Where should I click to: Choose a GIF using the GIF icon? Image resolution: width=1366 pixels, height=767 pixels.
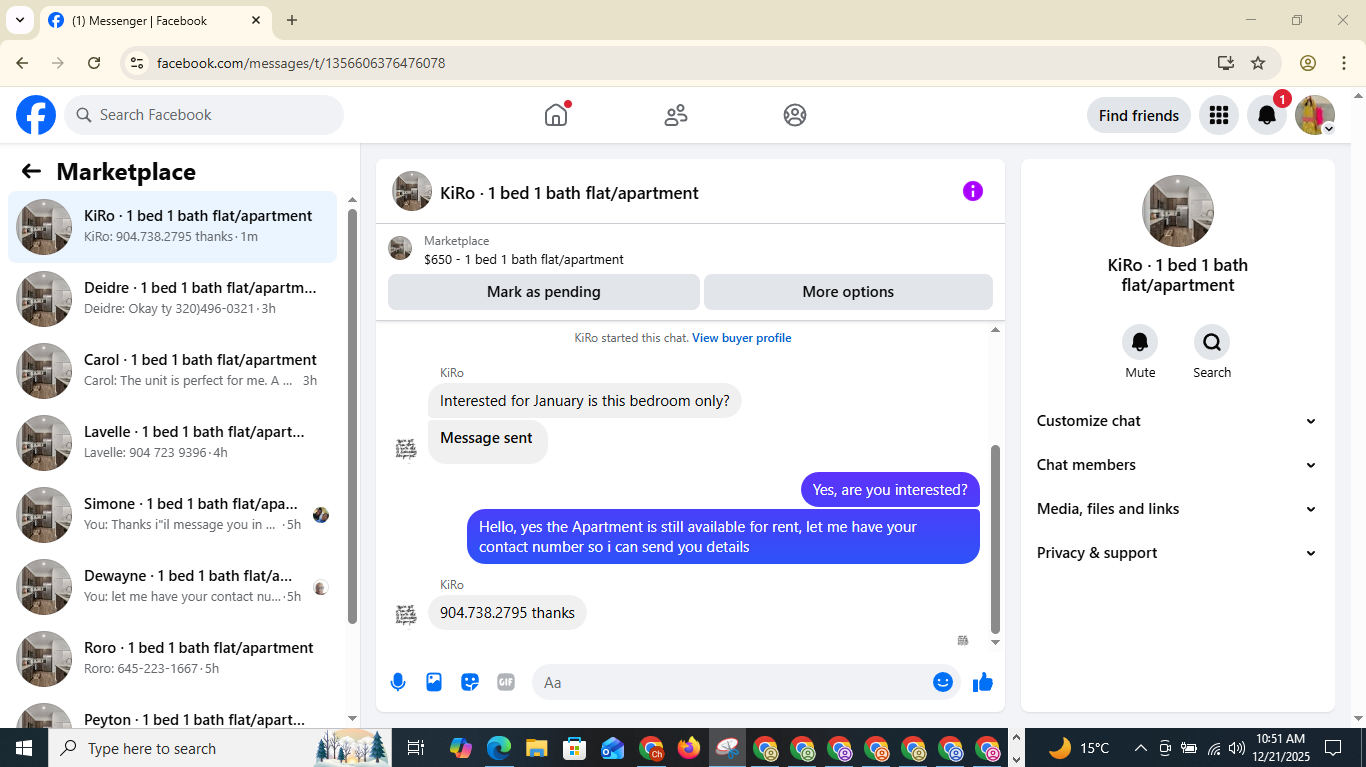(x=506, y=682)
